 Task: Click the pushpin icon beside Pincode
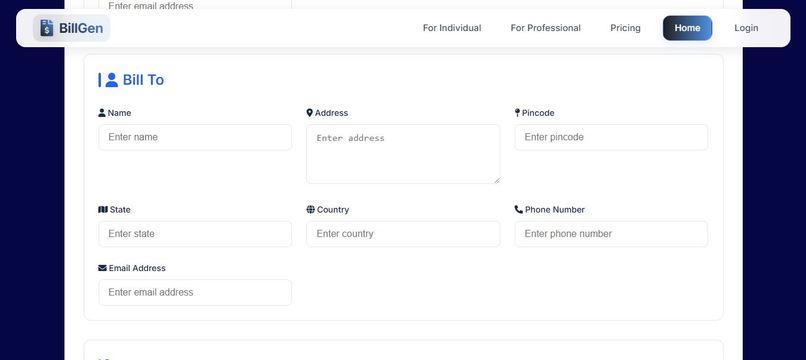517,113
